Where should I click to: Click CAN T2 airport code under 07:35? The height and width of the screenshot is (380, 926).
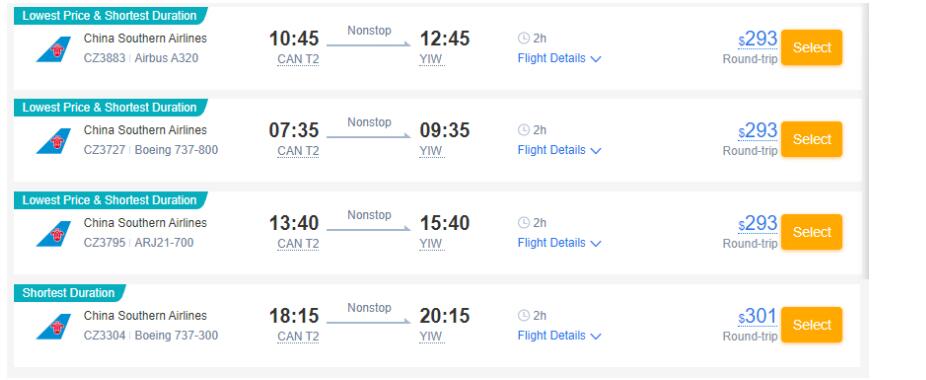(x=298, y=151)
